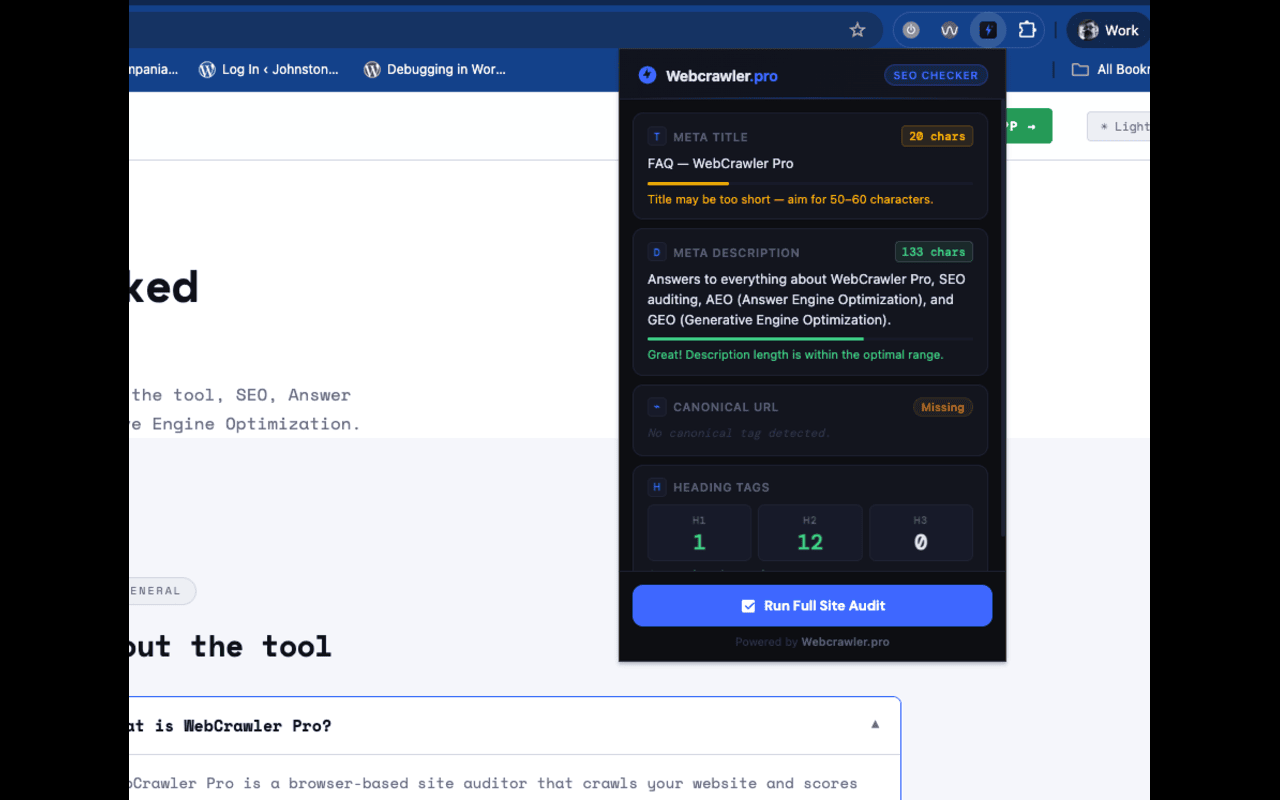Viewport: 1280px width, 800px height.
Task: Open the Work profile menu
Action: [1109, 30]
